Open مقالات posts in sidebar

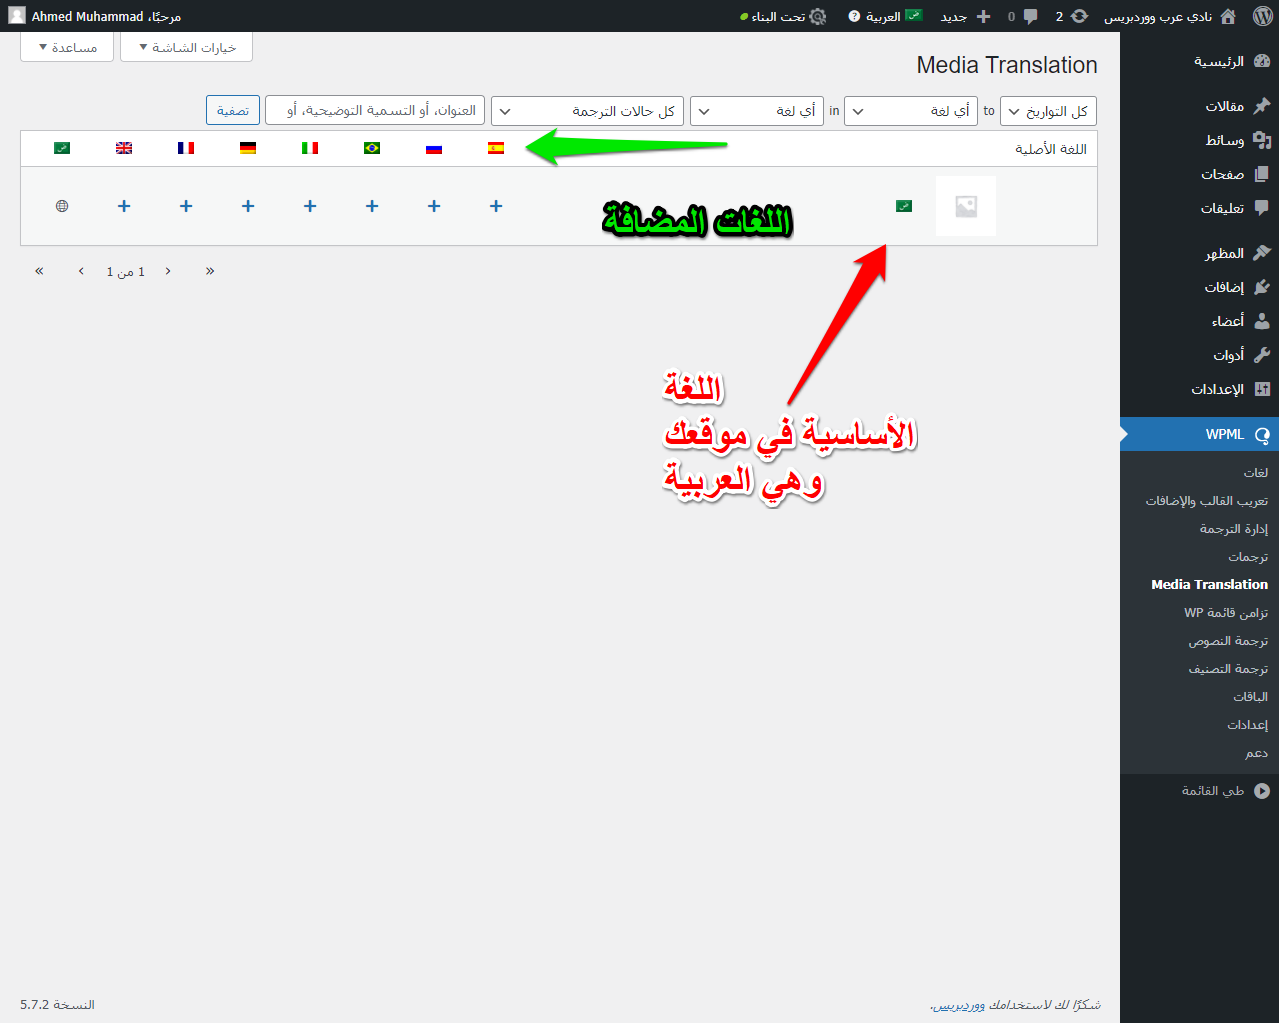pos(1199,106)
